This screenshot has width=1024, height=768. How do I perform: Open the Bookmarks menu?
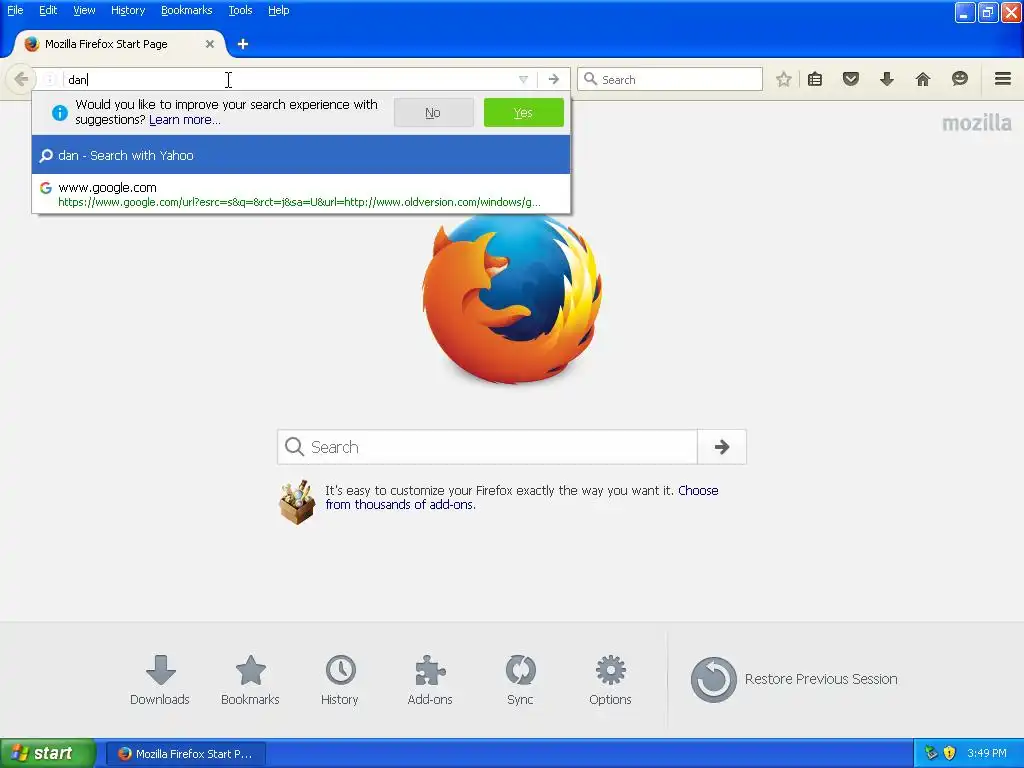pos(186,10)
